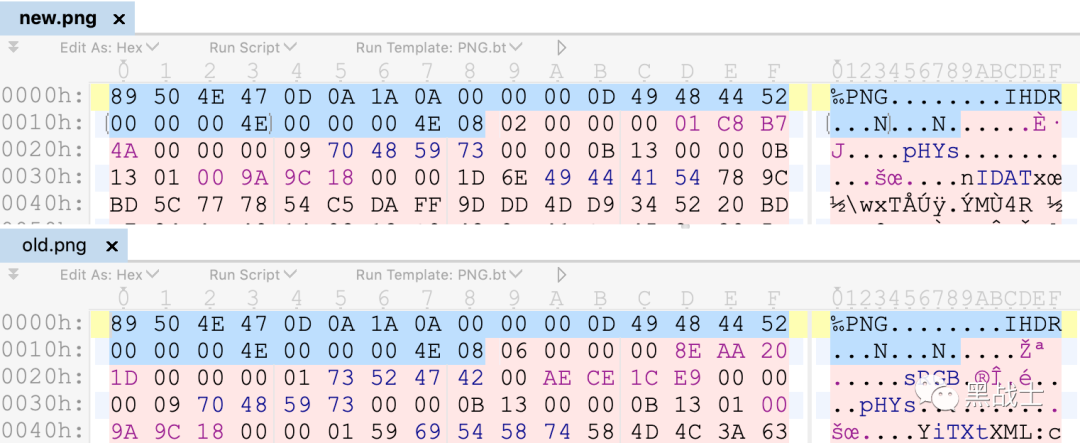1080x443 pixels.
Task: Switch to the old.png tab
Action: [x=52, y=245]
